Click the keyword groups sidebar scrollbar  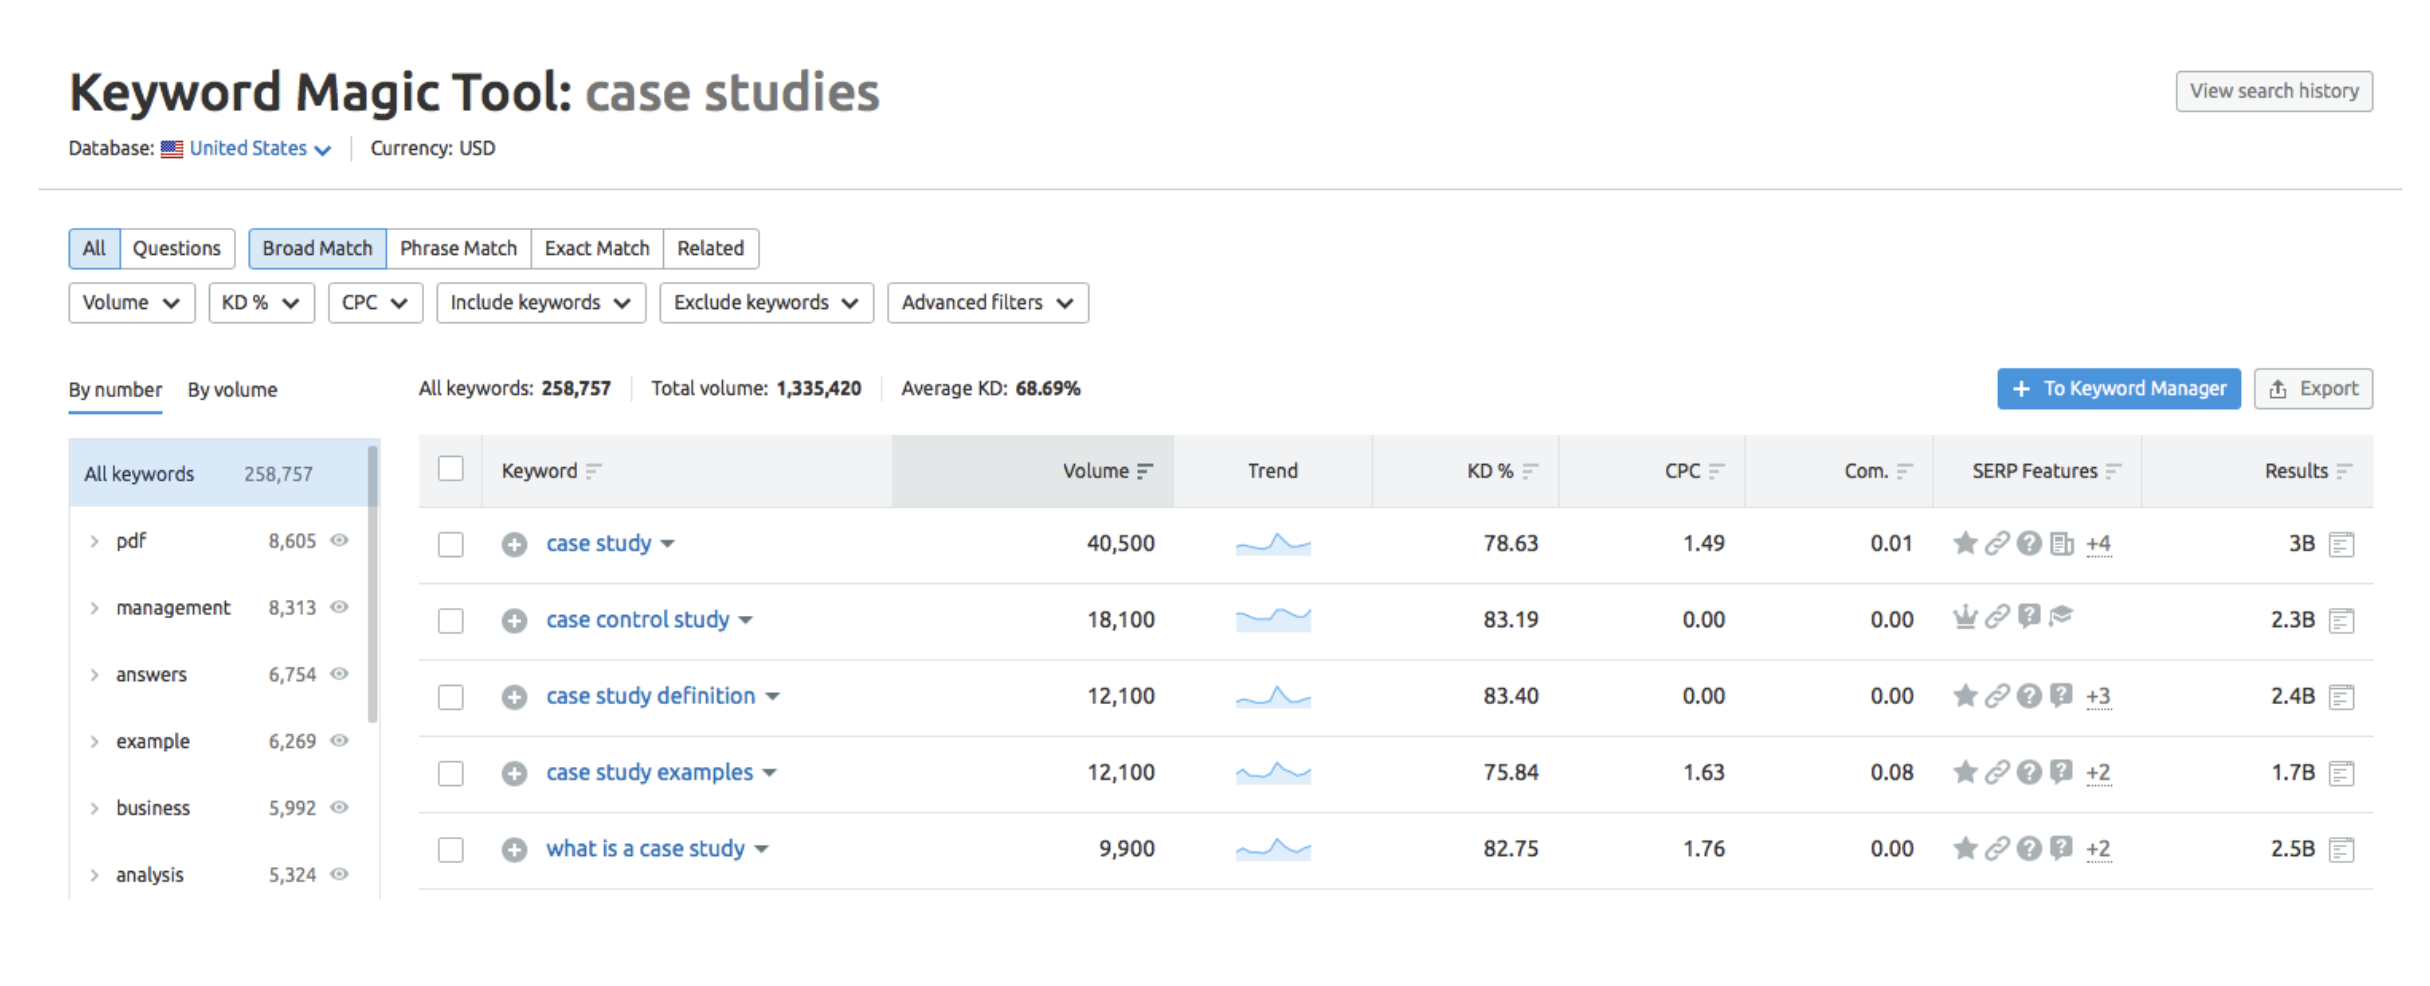pos(373,585)
